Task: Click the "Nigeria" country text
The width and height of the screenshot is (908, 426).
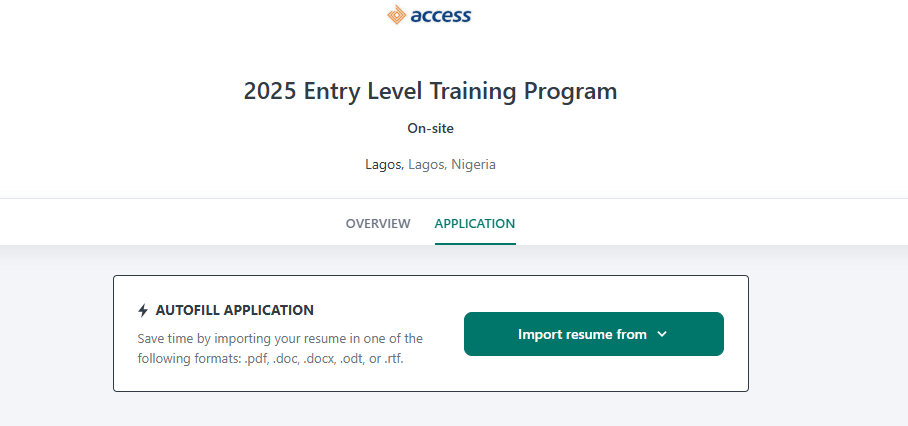Action: click(473, 164)
